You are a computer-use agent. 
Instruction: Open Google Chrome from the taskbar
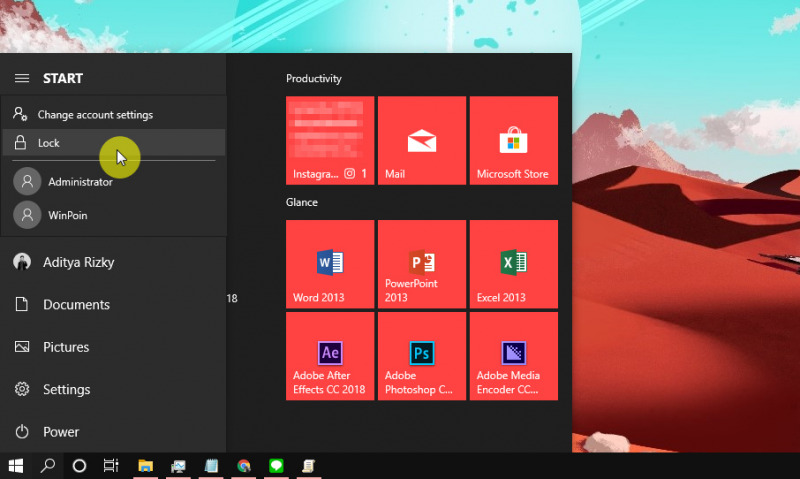[x=244, y=466]
